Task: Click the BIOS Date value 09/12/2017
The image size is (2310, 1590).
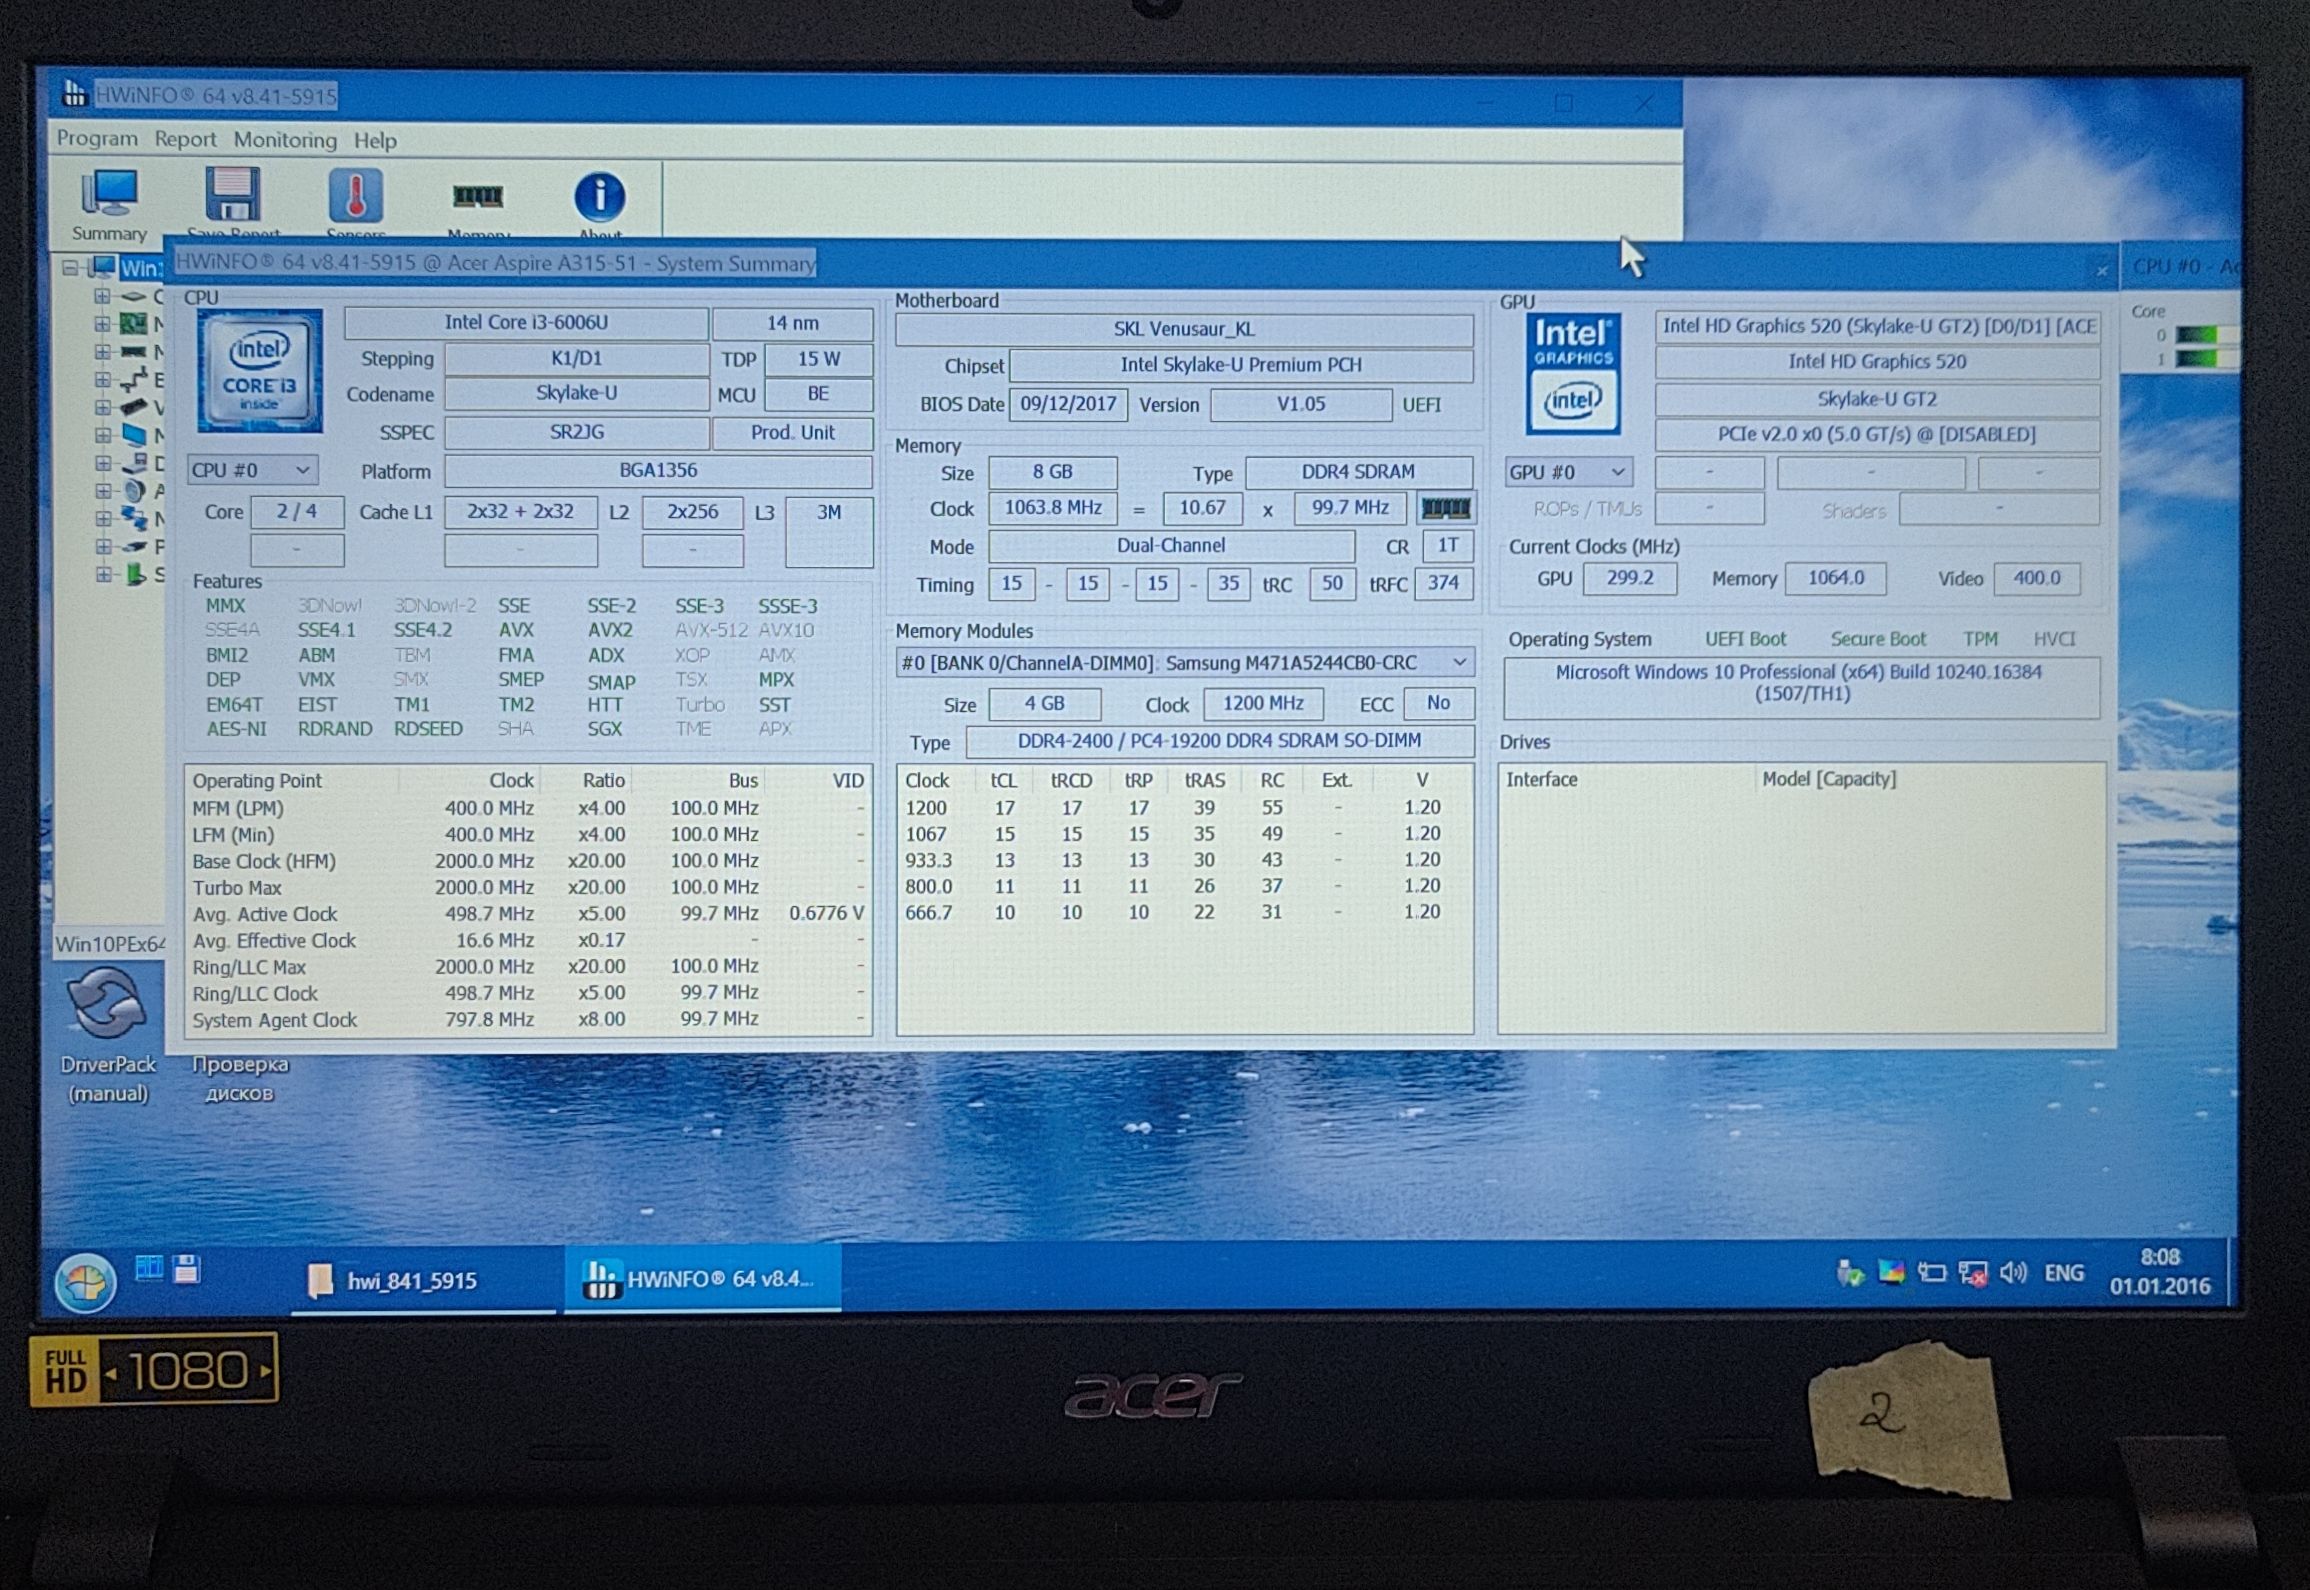Action: point(1068,404)
